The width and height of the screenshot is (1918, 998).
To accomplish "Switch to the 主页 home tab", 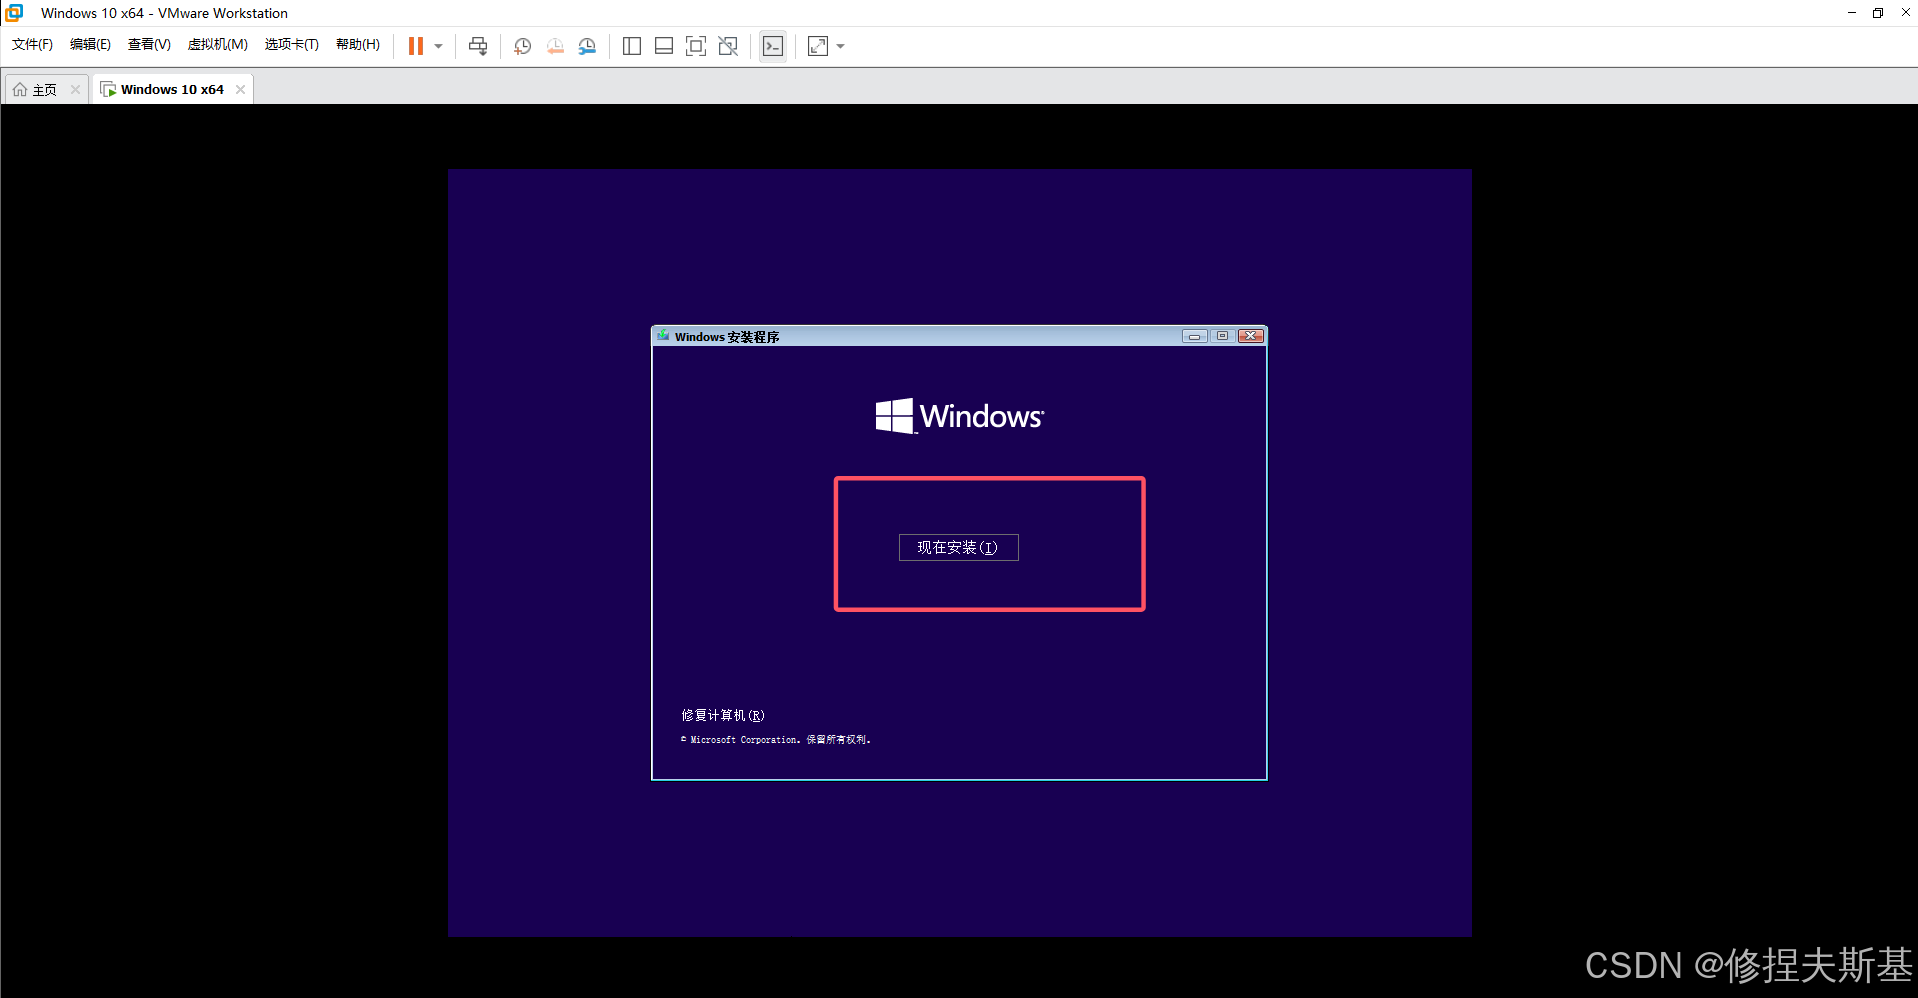I will pyautogui.click(x=37, y=90).
